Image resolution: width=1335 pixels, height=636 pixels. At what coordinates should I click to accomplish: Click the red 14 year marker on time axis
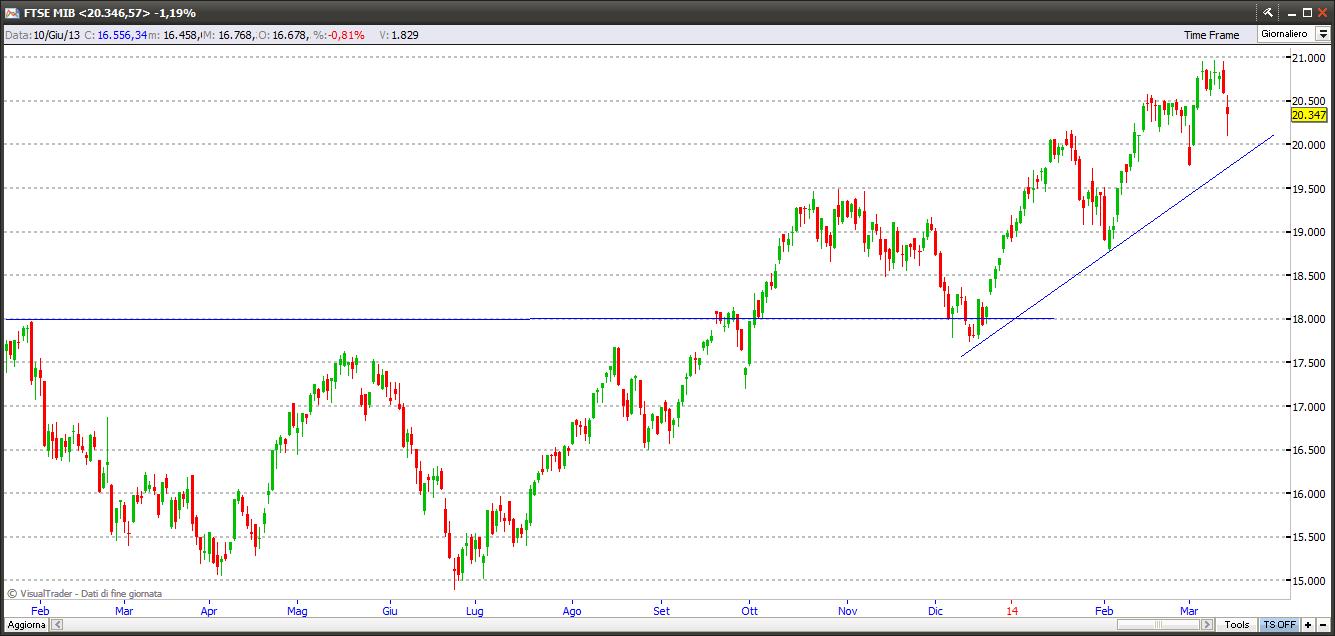tap(1012, 609)
